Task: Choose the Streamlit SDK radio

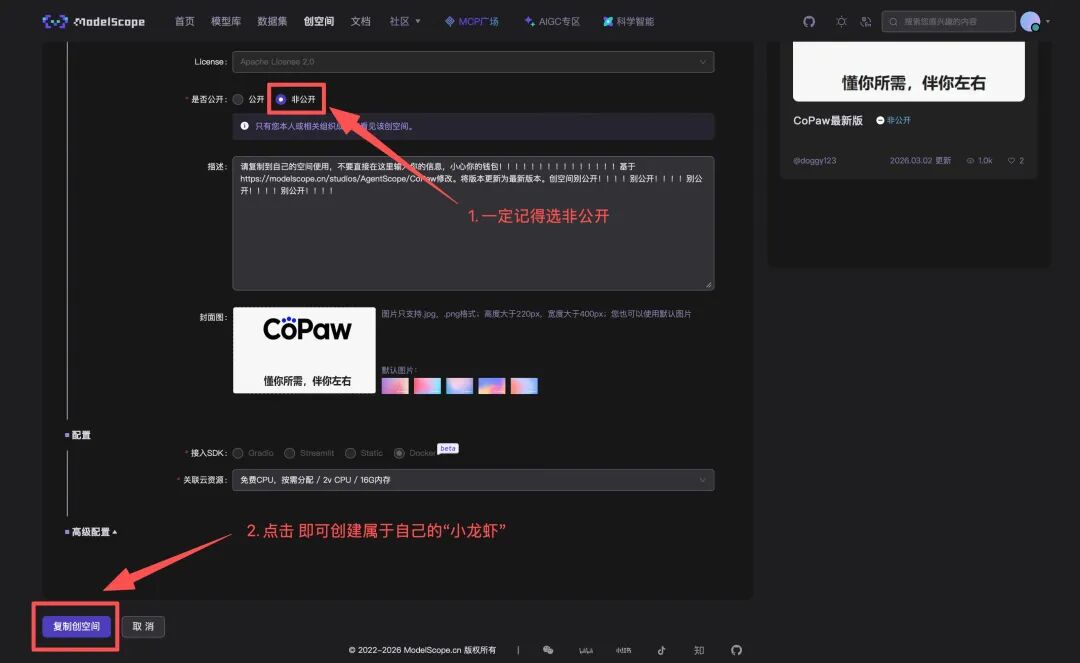Action: coord(290,453)
